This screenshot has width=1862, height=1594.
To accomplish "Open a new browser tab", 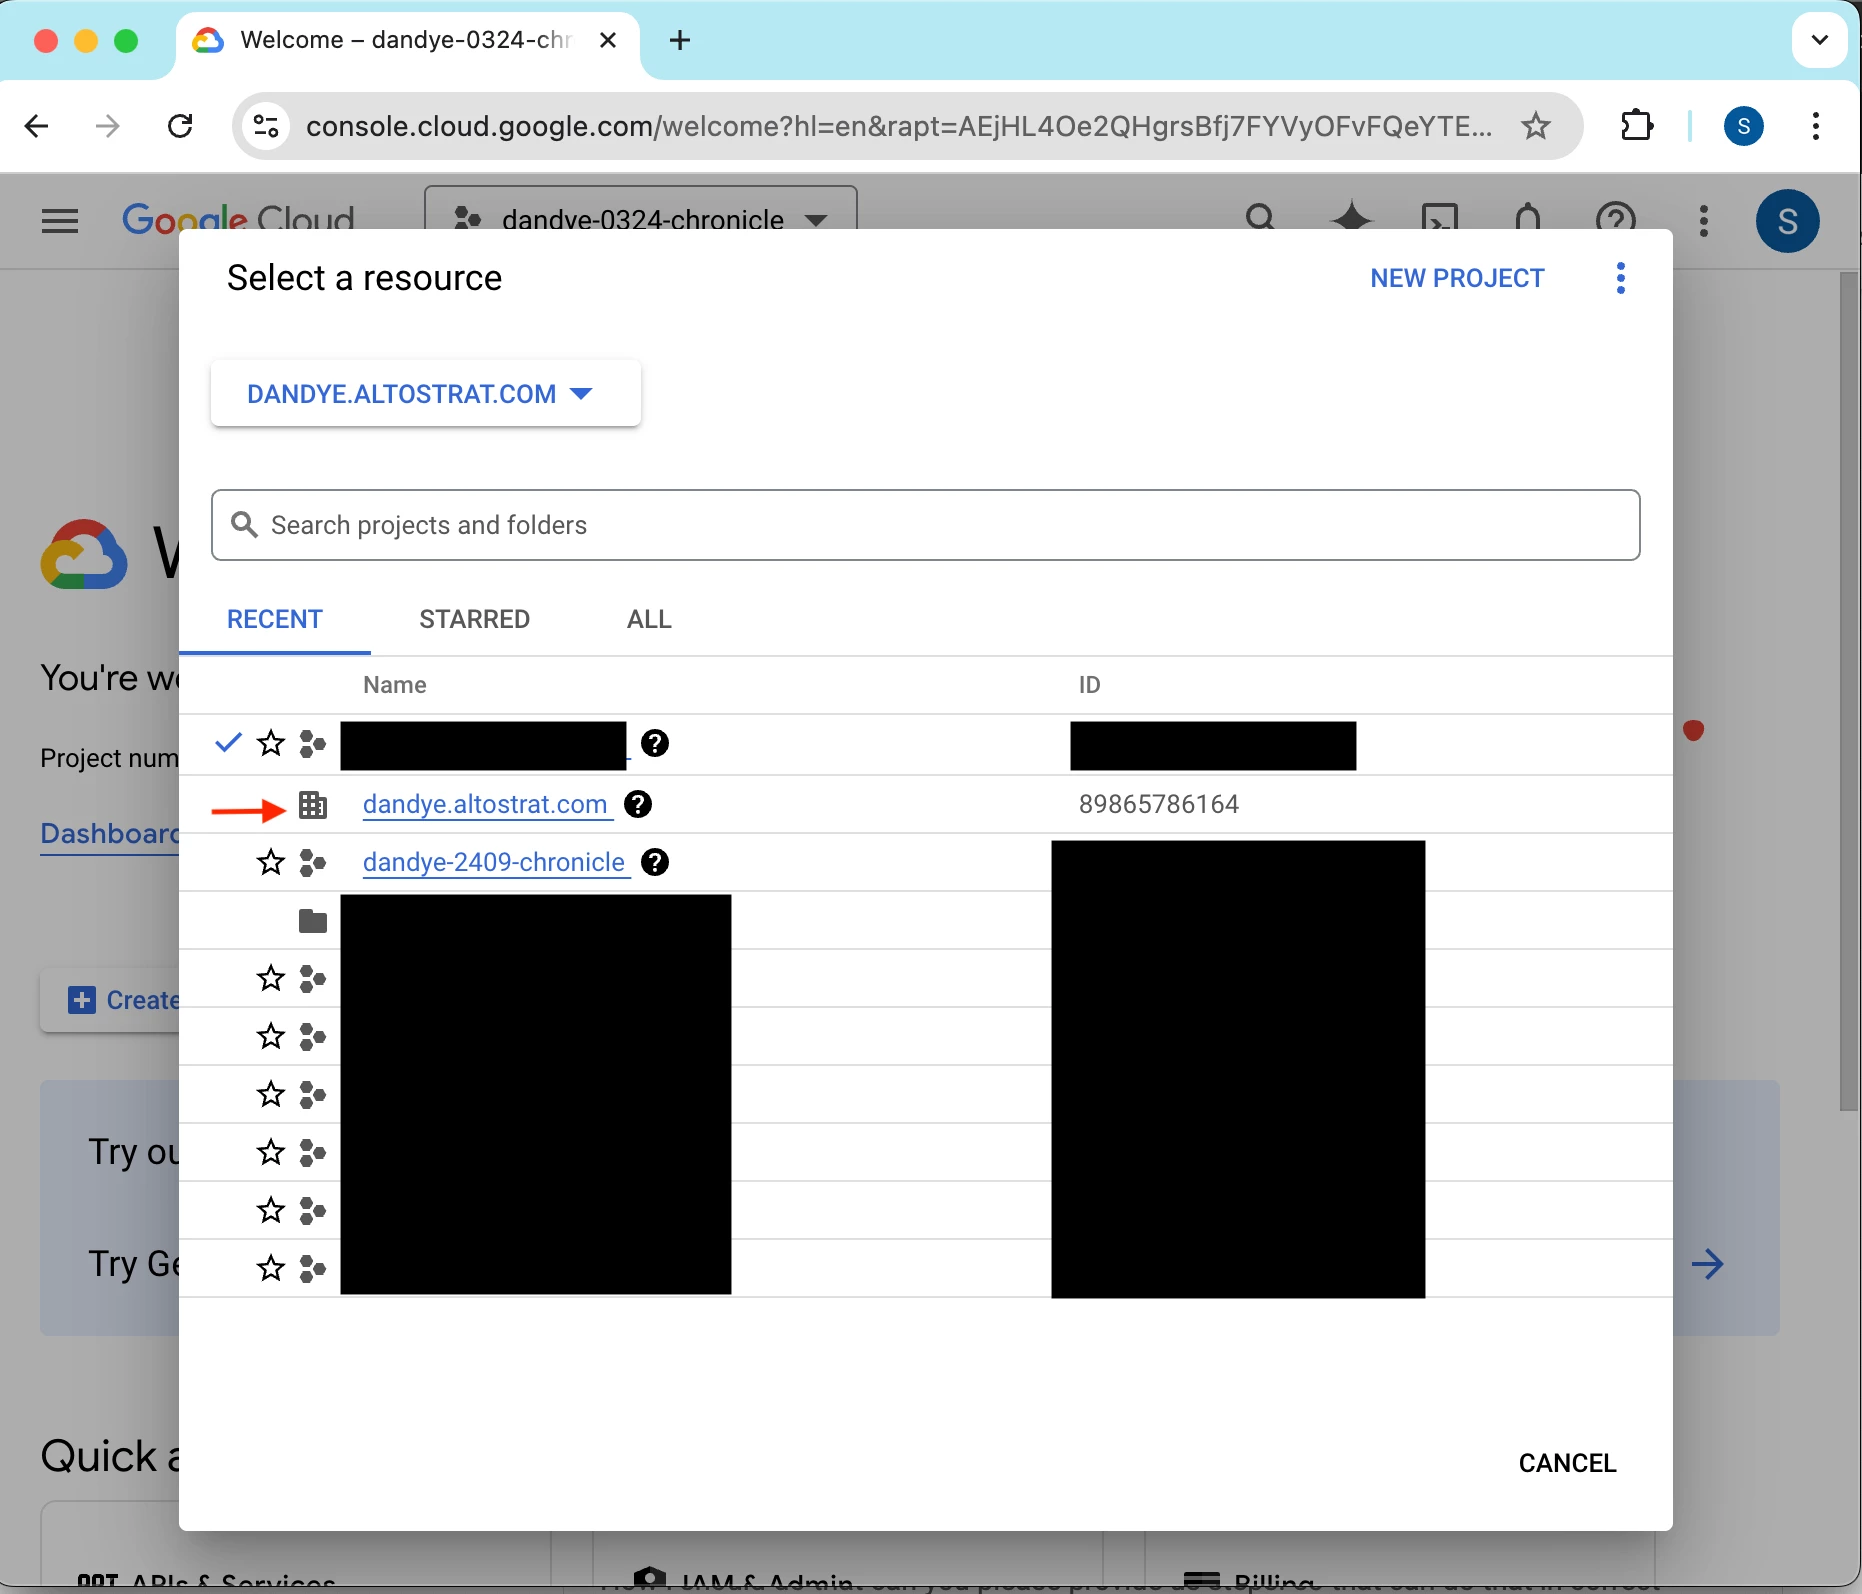I will 680,40.
